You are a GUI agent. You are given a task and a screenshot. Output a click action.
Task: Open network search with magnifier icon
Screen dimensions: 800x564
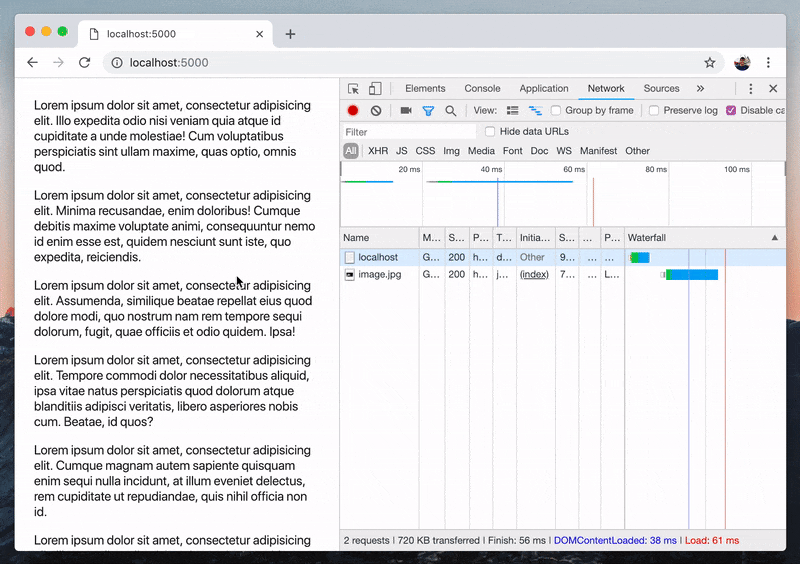click(451, 111)
